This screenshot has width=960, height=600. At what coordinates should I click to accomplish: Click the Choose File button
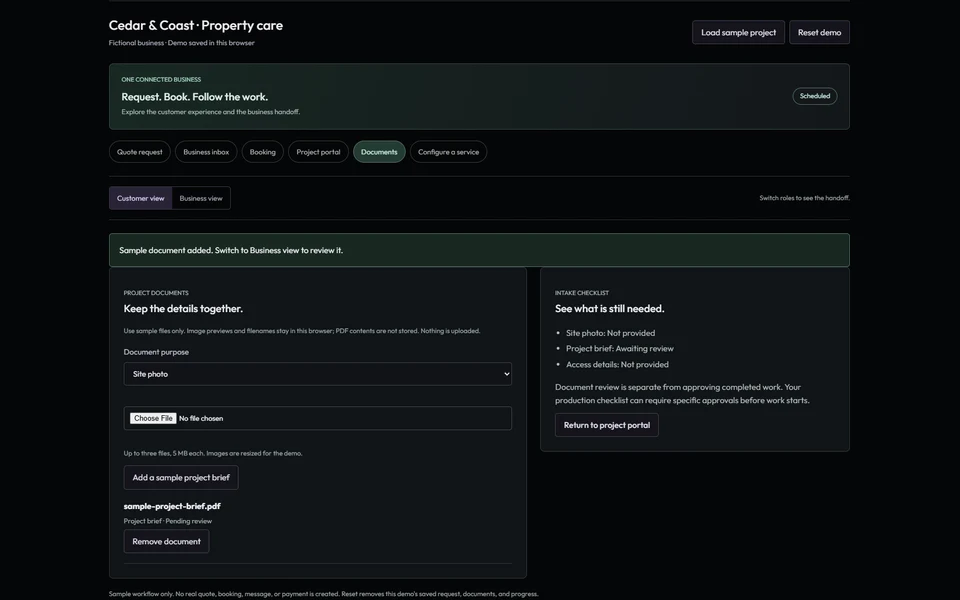click(153, 418)
